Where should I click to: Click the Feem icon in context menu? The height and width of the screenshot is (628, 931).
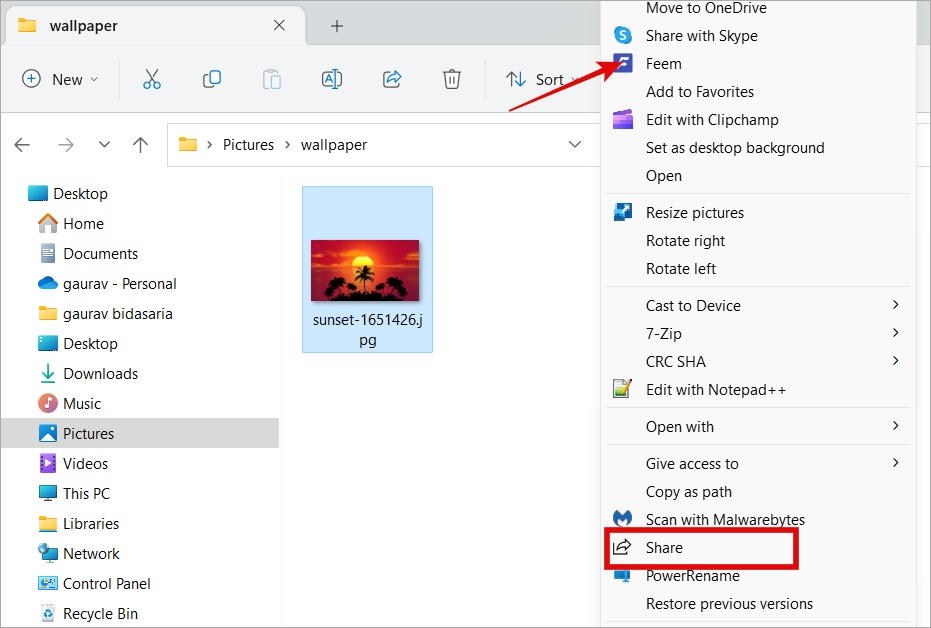(623, 63)
